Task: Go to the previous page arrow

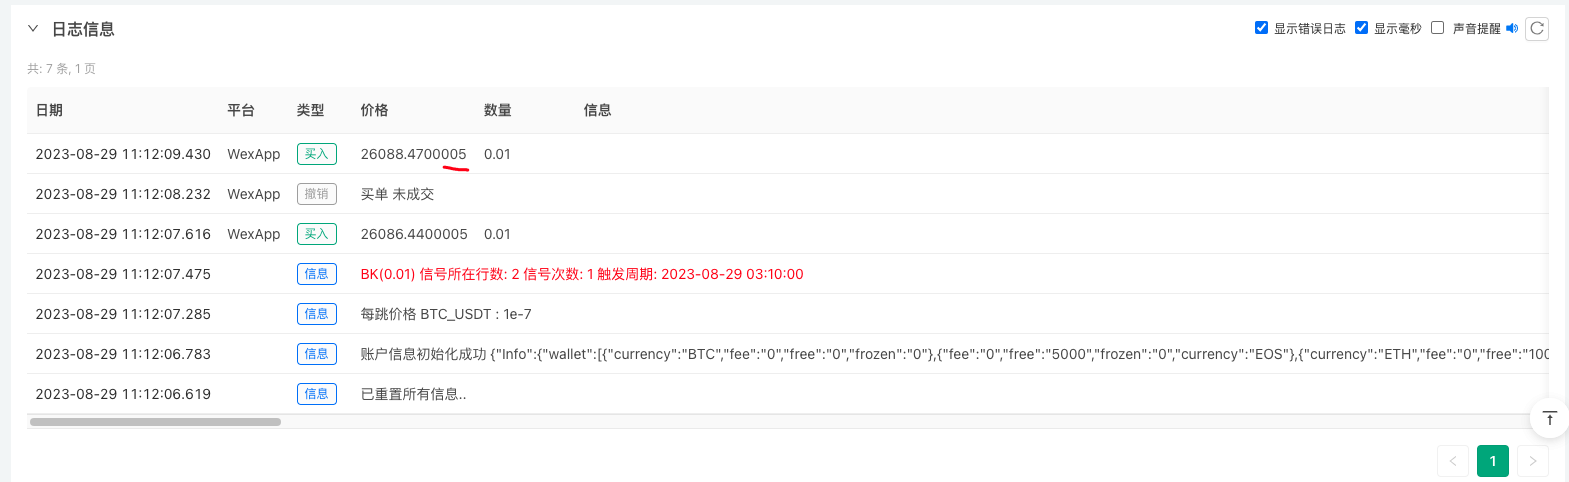Action: (1453, 461)
